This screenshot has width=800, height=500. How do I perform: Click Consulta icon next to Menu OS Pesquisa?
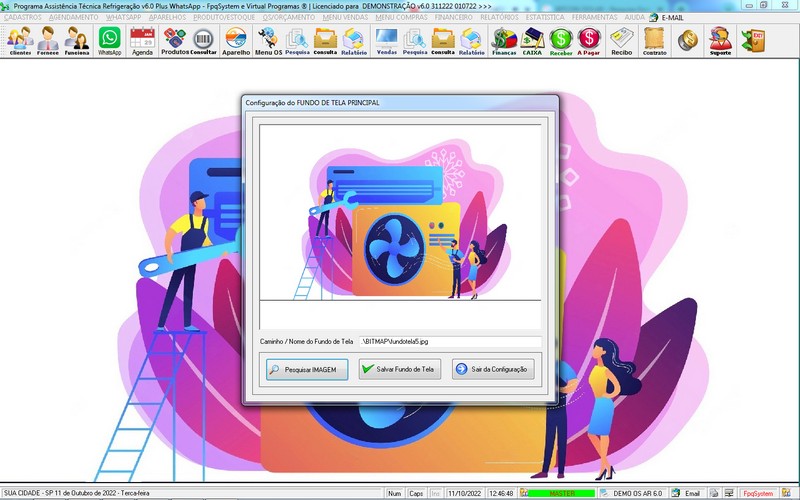[325, 41]
